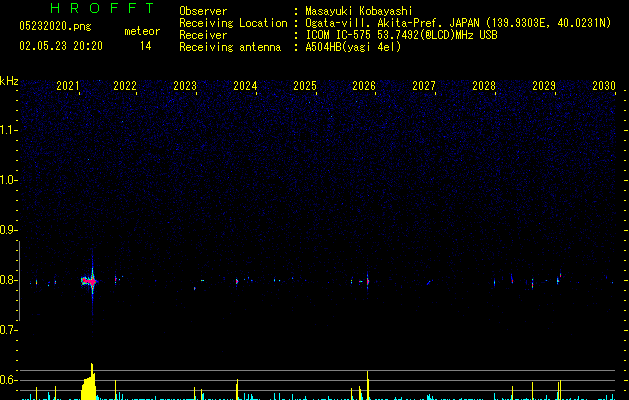Click the meteor echo at the 2026 marker
The image size is (629, 400).
point(367,281)
